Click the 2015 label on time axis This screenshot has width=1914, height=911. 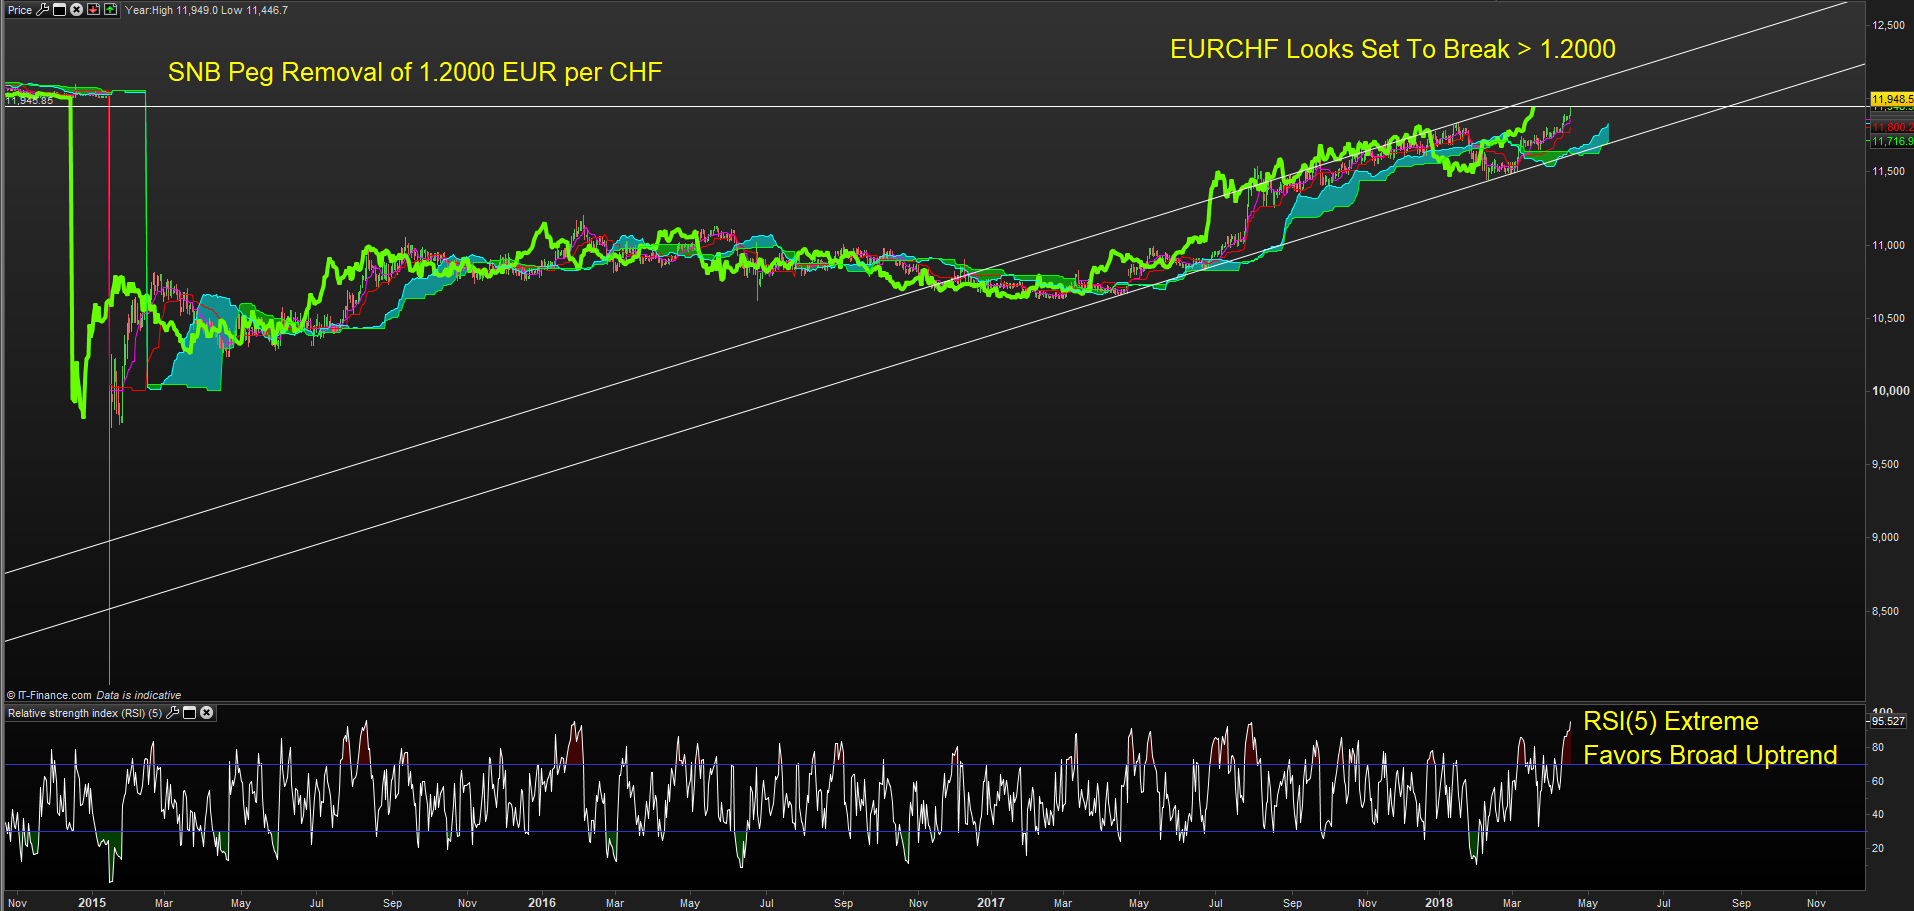[92, 902]
